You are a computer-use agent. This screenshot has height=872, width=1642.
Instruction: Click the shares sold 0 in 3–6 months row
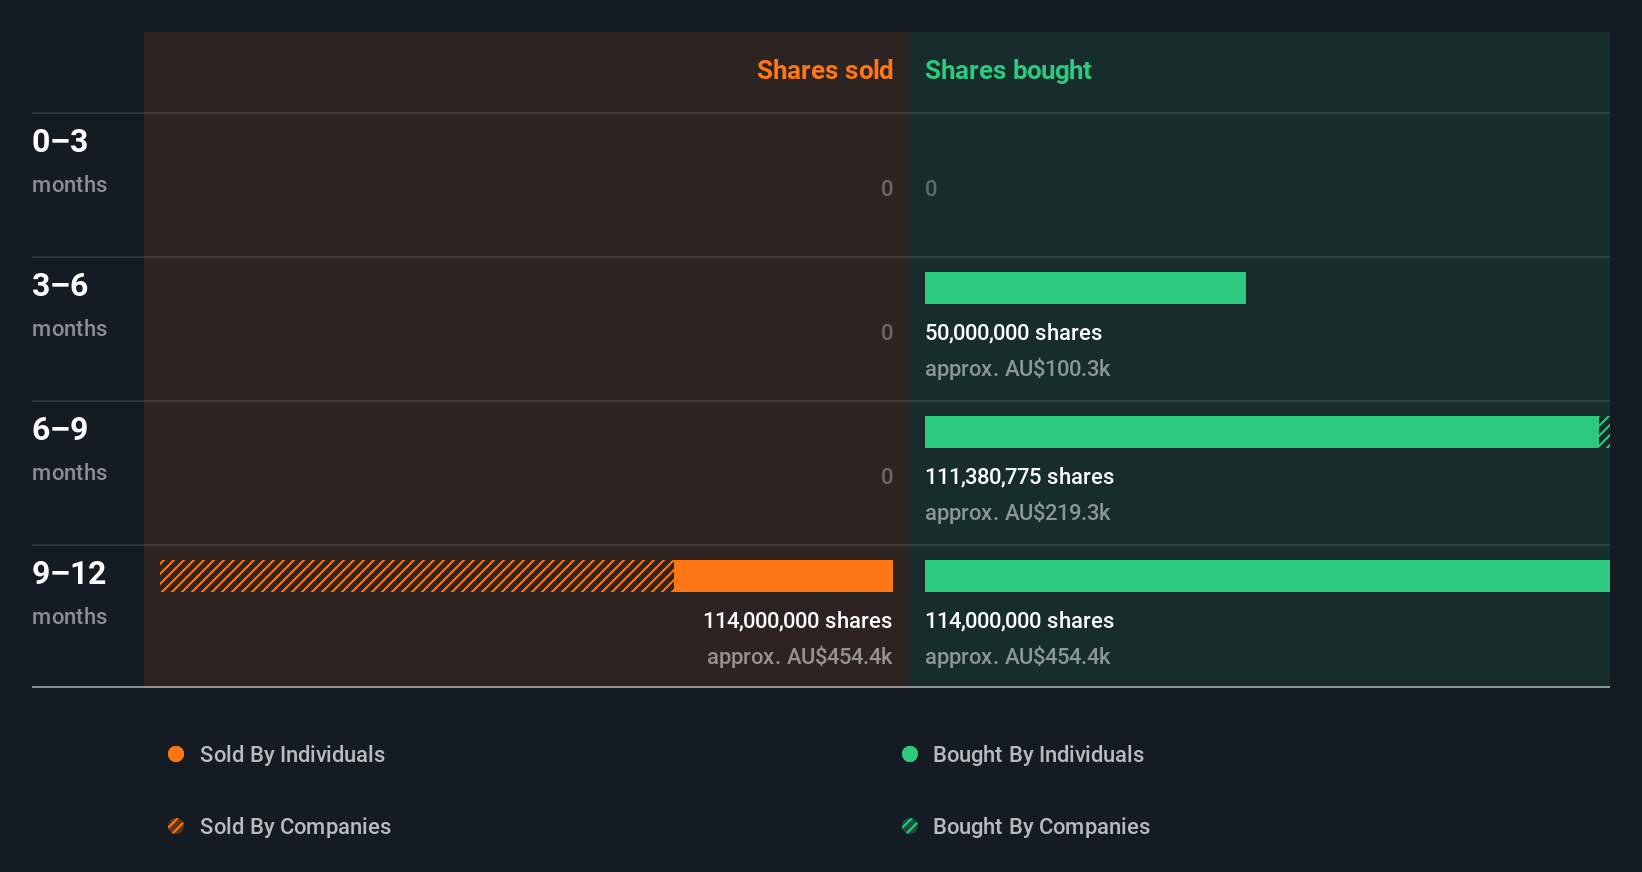[x=887, y=332]
